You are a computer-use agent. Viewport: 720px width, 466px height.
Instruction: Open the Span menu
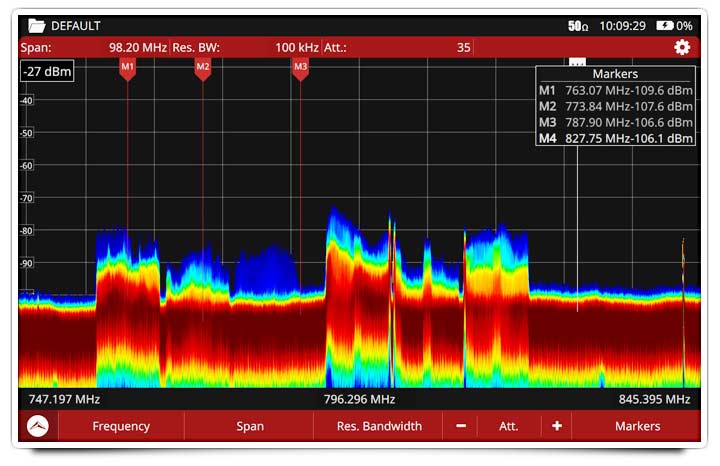pyautogui.click(x=250, y=426)
